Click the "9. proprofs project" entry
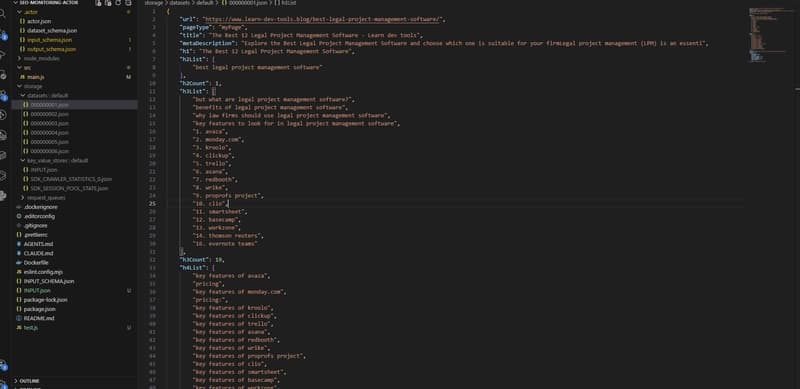This screenshot has height=389, width=800. (x=228, y=196)
